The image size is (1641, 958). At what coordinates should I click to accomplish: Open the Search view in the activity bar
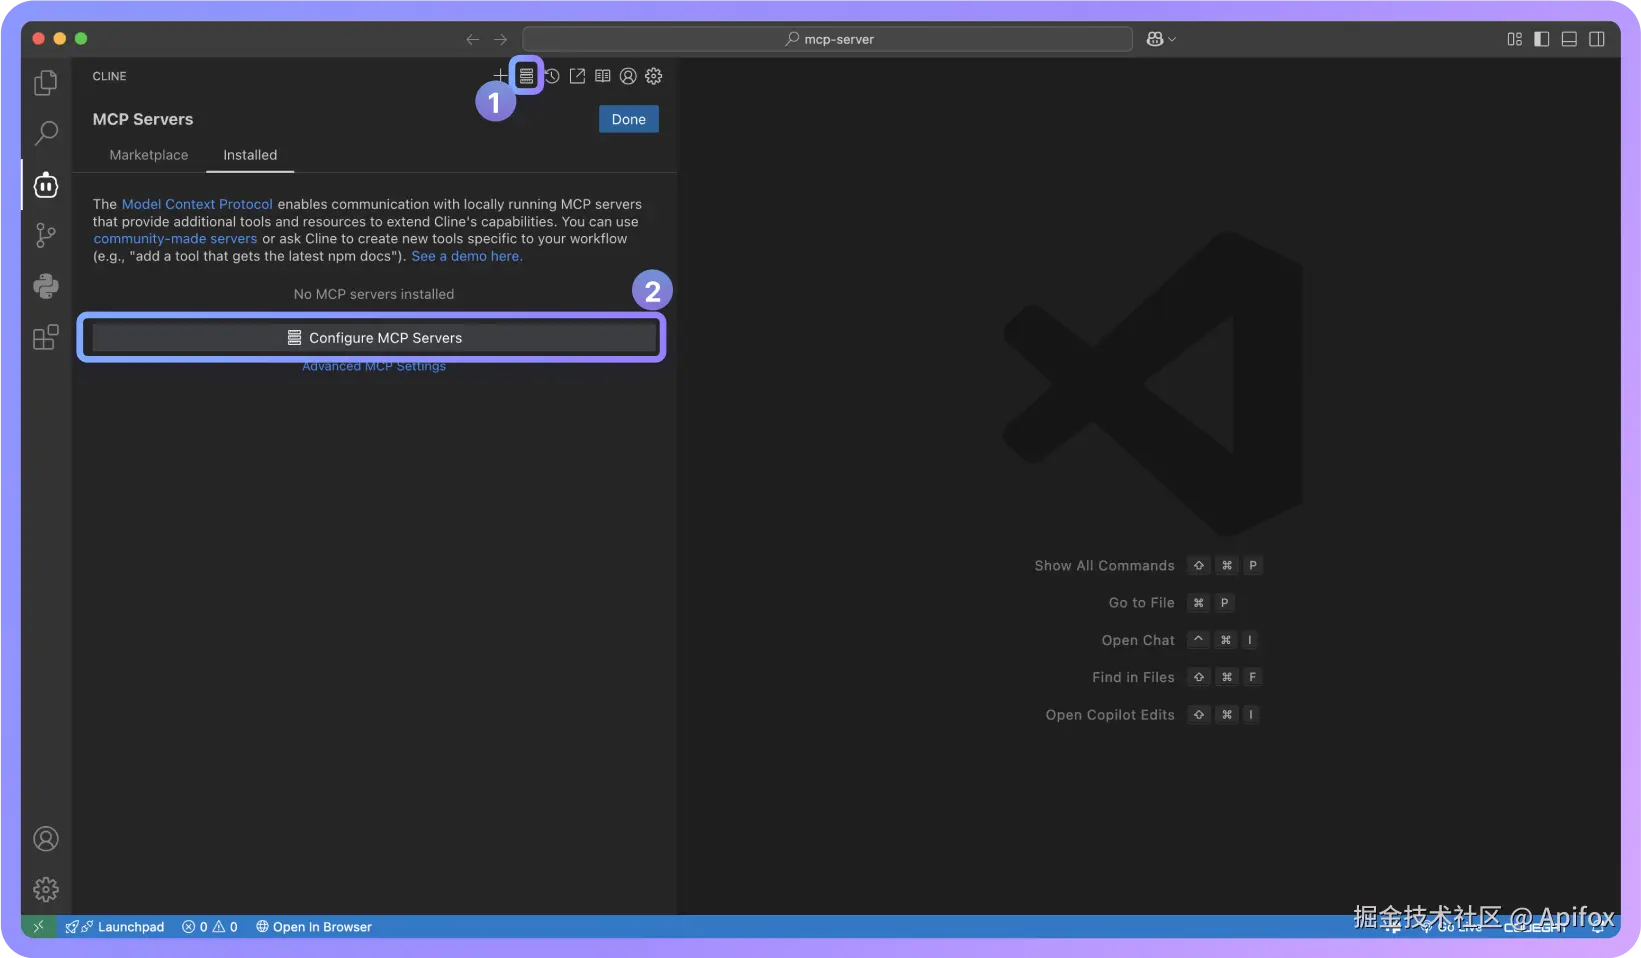(x=46, y=133)
